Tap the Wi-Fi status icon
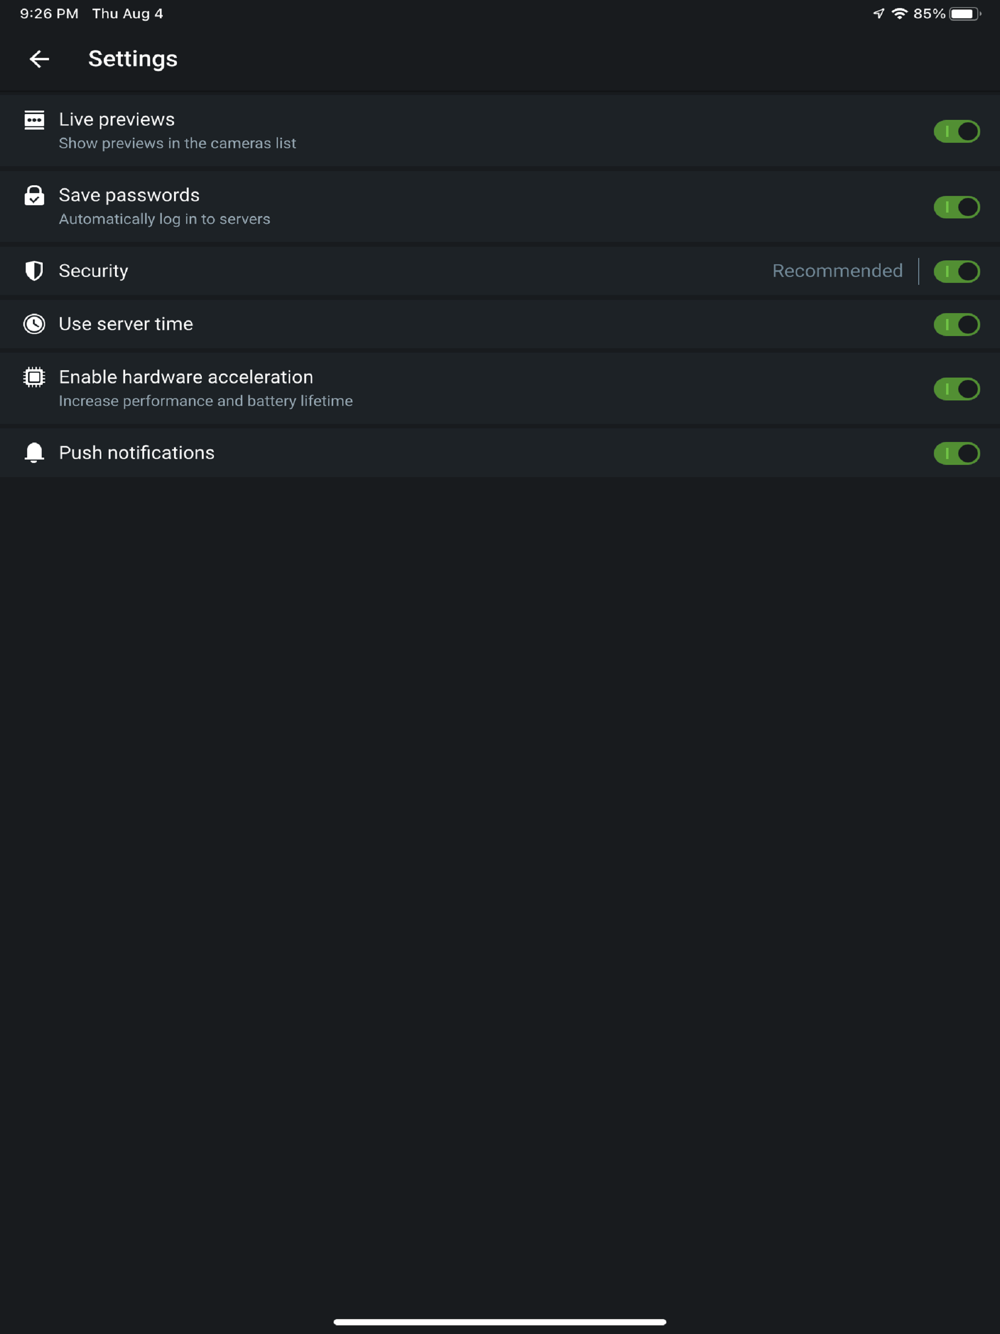The height and width of the screenshot is (1334, 1000). (x=899, y=14)
